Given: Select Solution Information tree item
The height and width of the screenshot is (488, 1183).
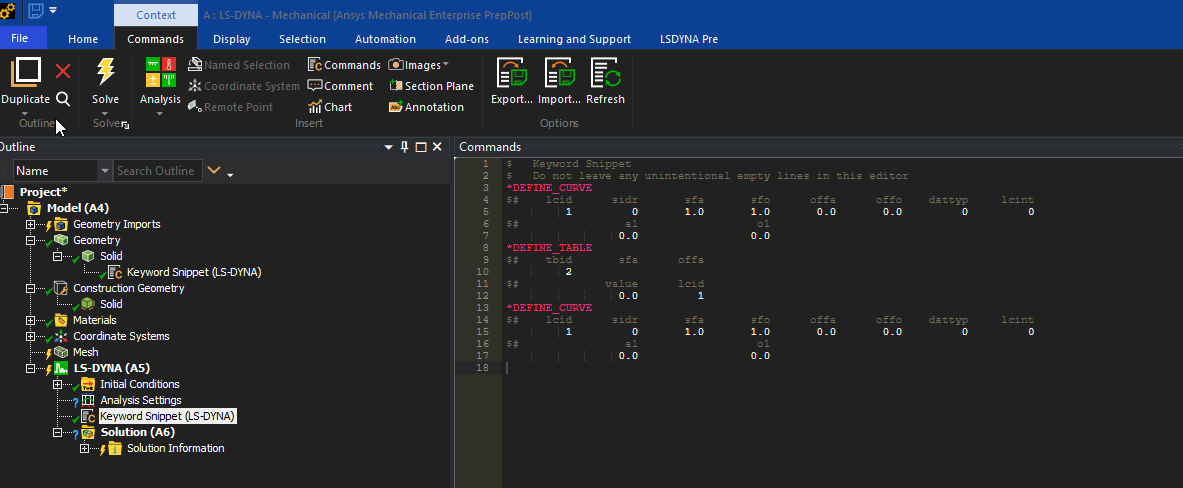Looking at the screenshot, I should [x=175, y=448].
